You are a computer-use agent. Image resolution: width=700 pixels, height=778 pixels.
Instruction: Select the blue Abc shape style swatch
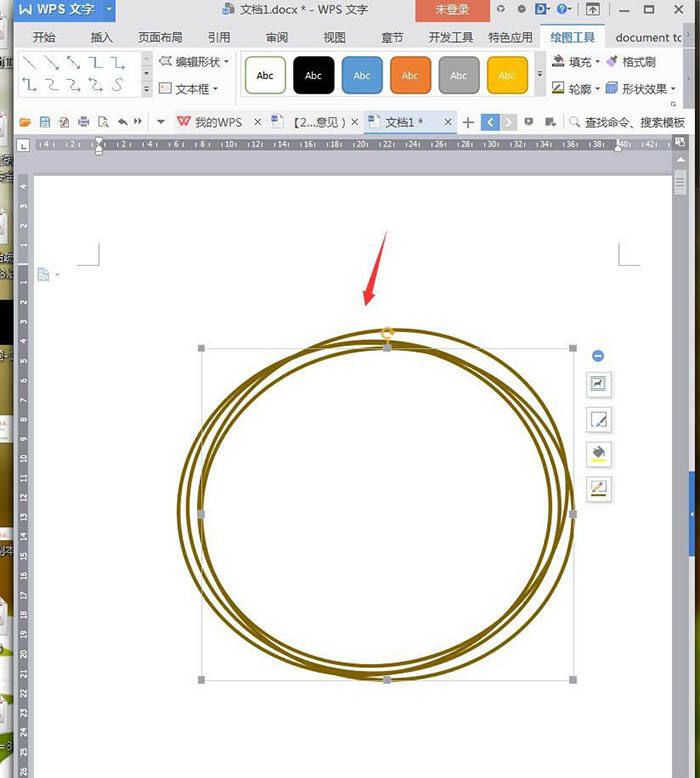coord(362,75)
